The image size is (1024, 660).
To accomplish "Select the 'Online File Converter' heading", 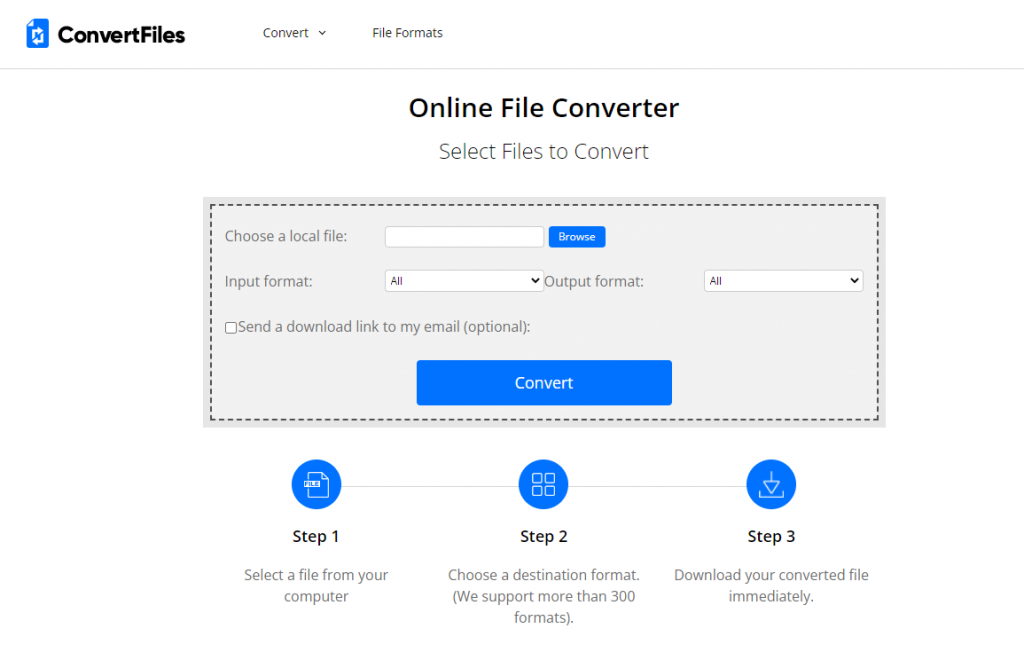I will pyautogui.click(x=544, y=108).
